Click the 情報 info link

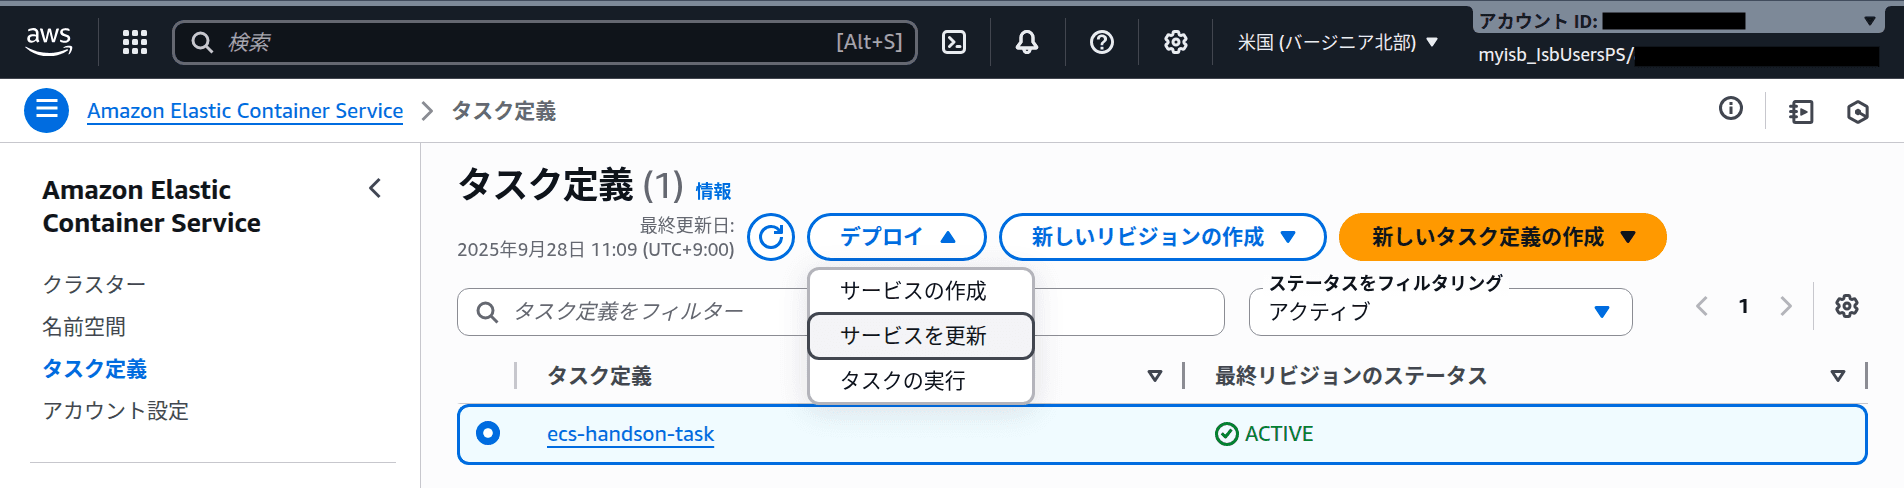point(713,191)
